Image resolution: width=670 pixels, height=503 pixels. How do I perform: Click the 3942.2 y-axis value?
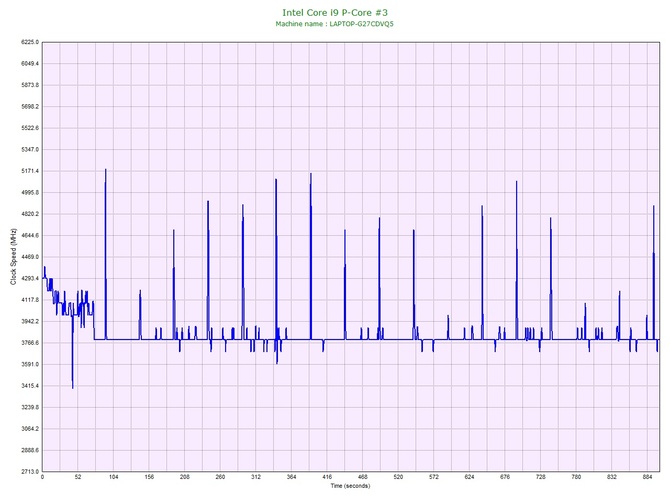[30, 321]
